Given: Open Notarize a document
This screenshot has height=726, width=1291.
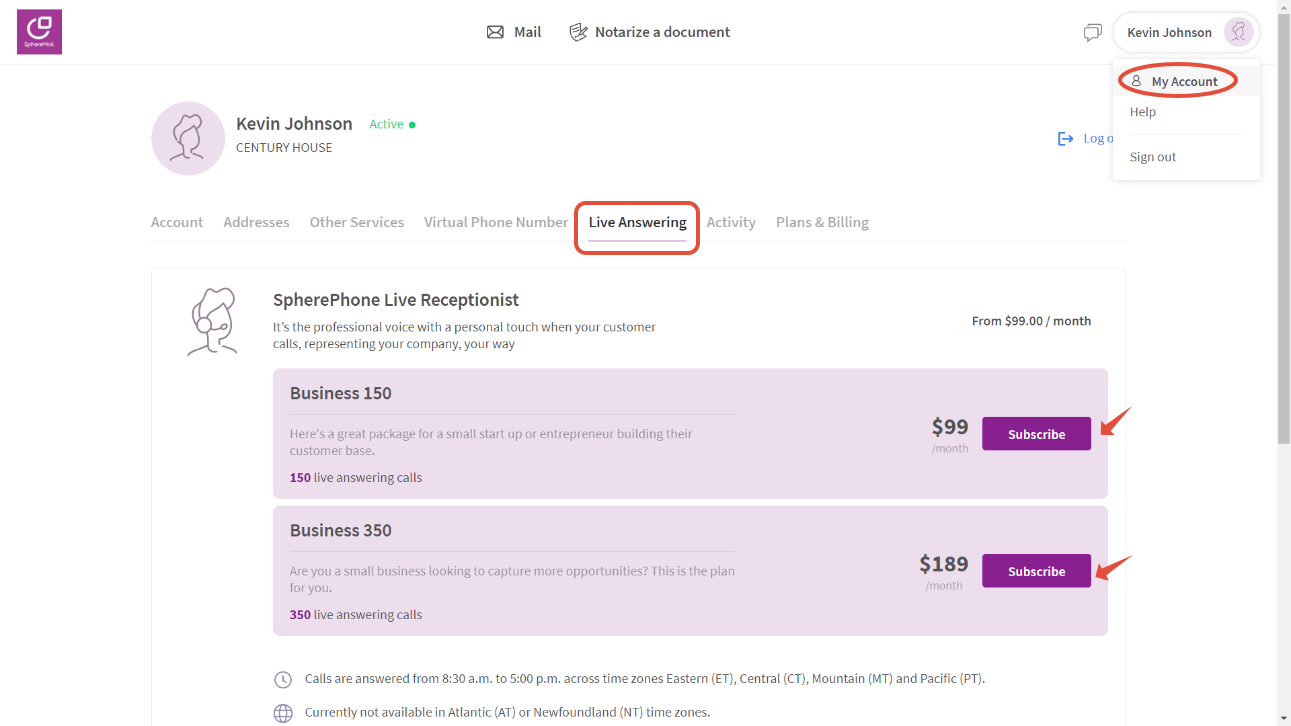Looking at the screenshot, I should click(x=650, y=32).
